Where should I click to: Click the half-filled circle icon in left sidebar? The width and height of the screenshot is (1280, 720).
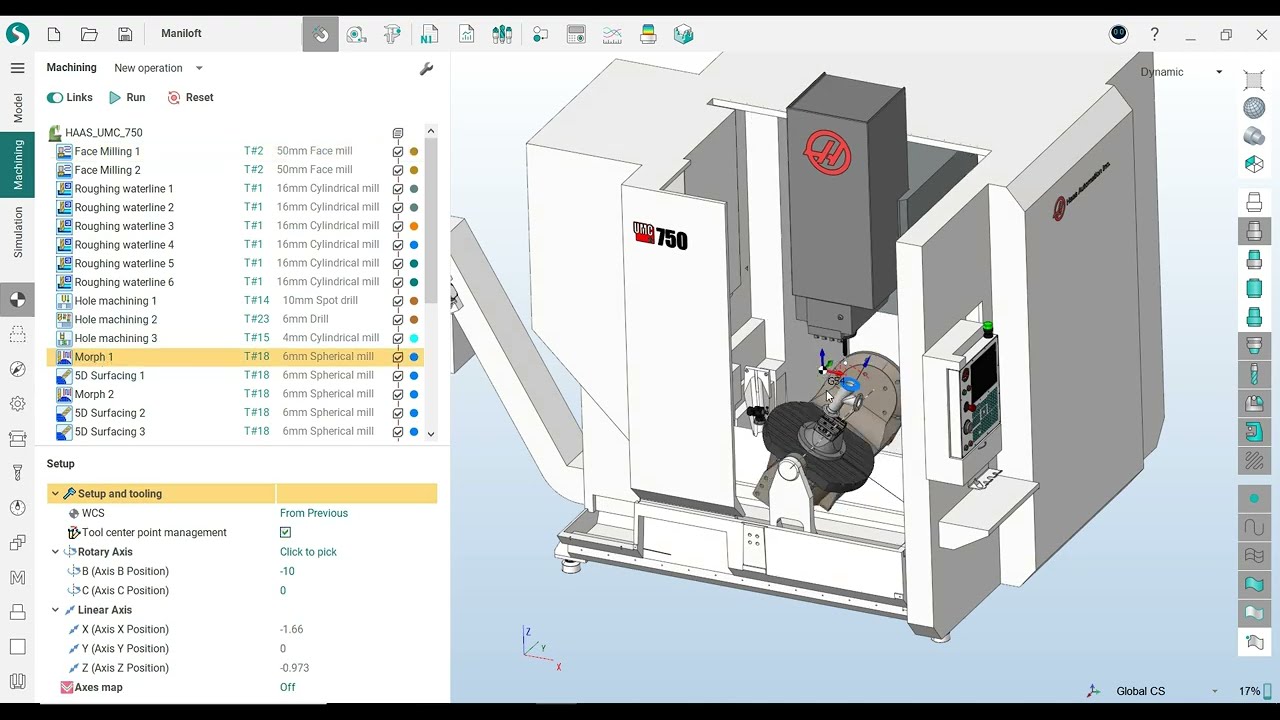pyautogui.click(x=17, y=299)
